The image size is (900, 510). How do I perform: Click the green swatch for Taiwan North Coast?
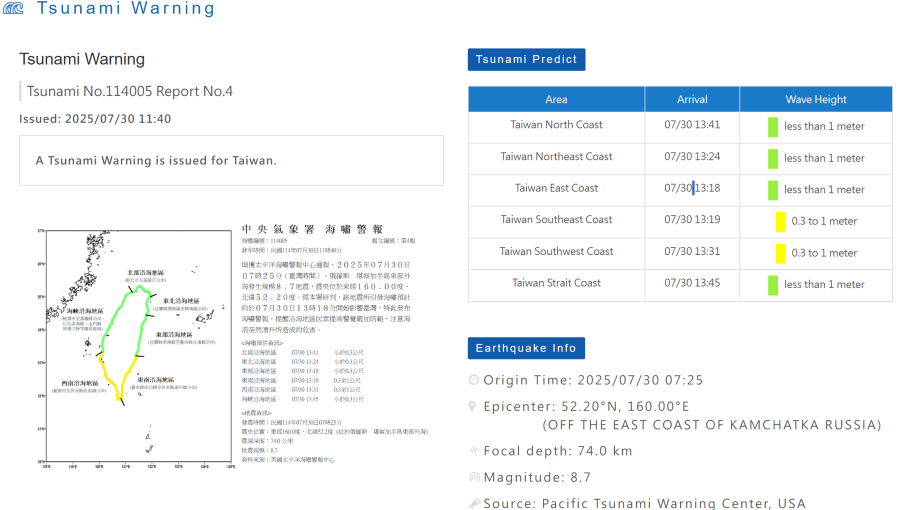(772, 127)
